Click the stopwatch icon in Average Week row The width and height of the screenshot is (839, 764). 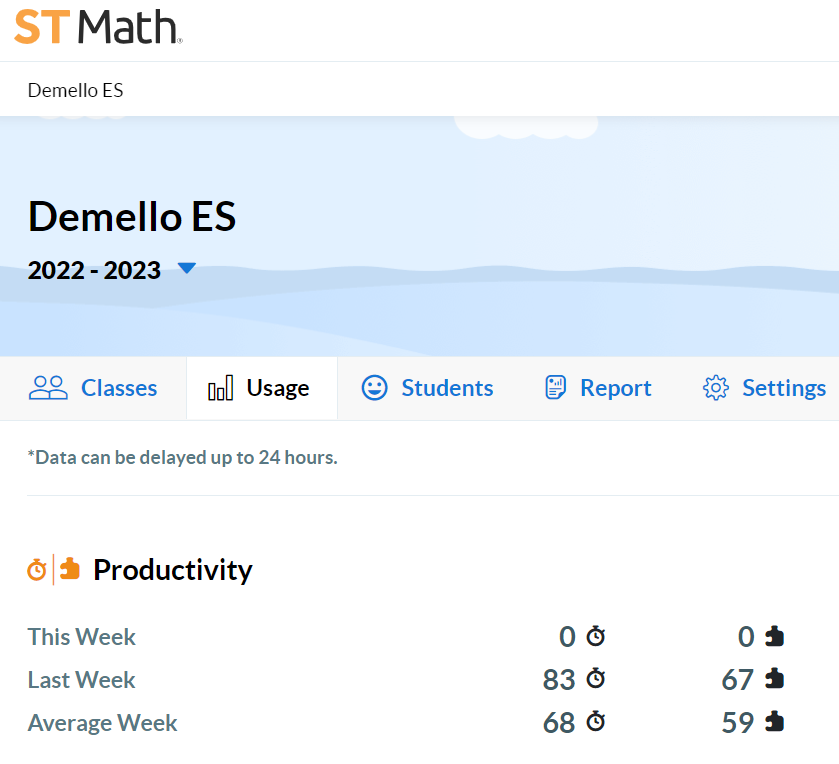(x=596, y=722)
